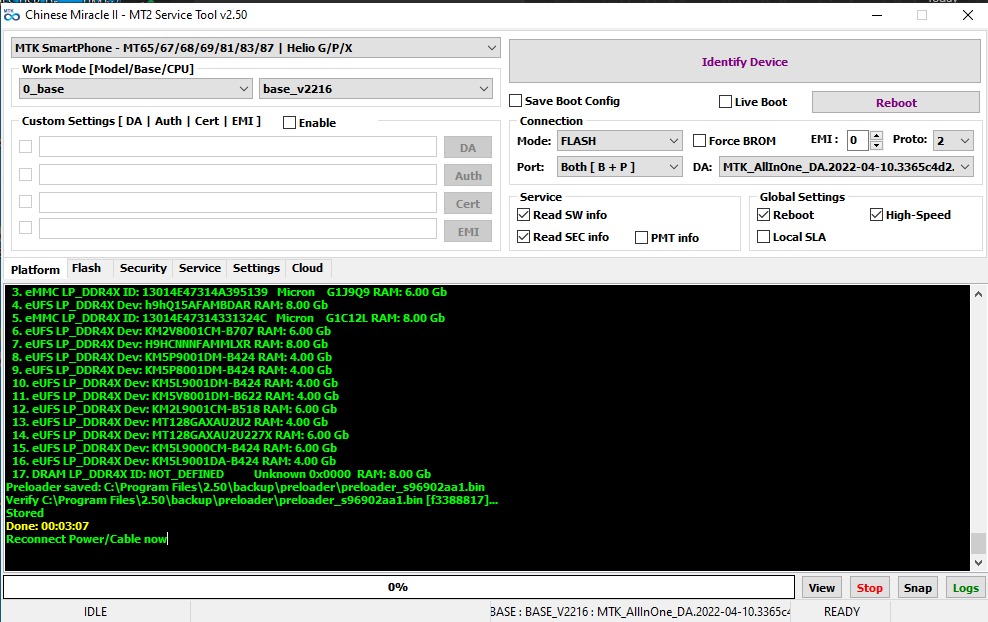
Task: Increase EMI value with up arrow
Action: tap(876, 135)
